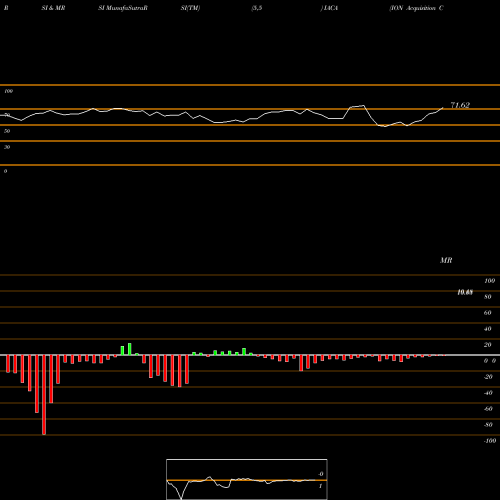Click the MR axis label -100
500x500 pixels.
pos(490,441)
